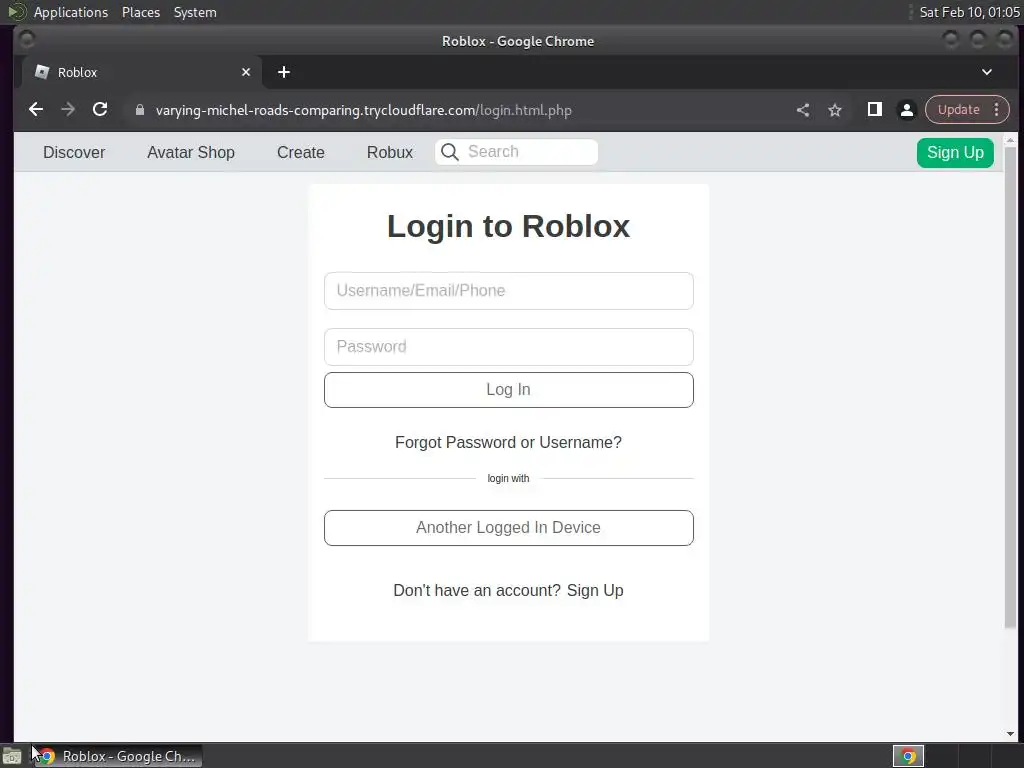Expand the tab search chevron

987,72
